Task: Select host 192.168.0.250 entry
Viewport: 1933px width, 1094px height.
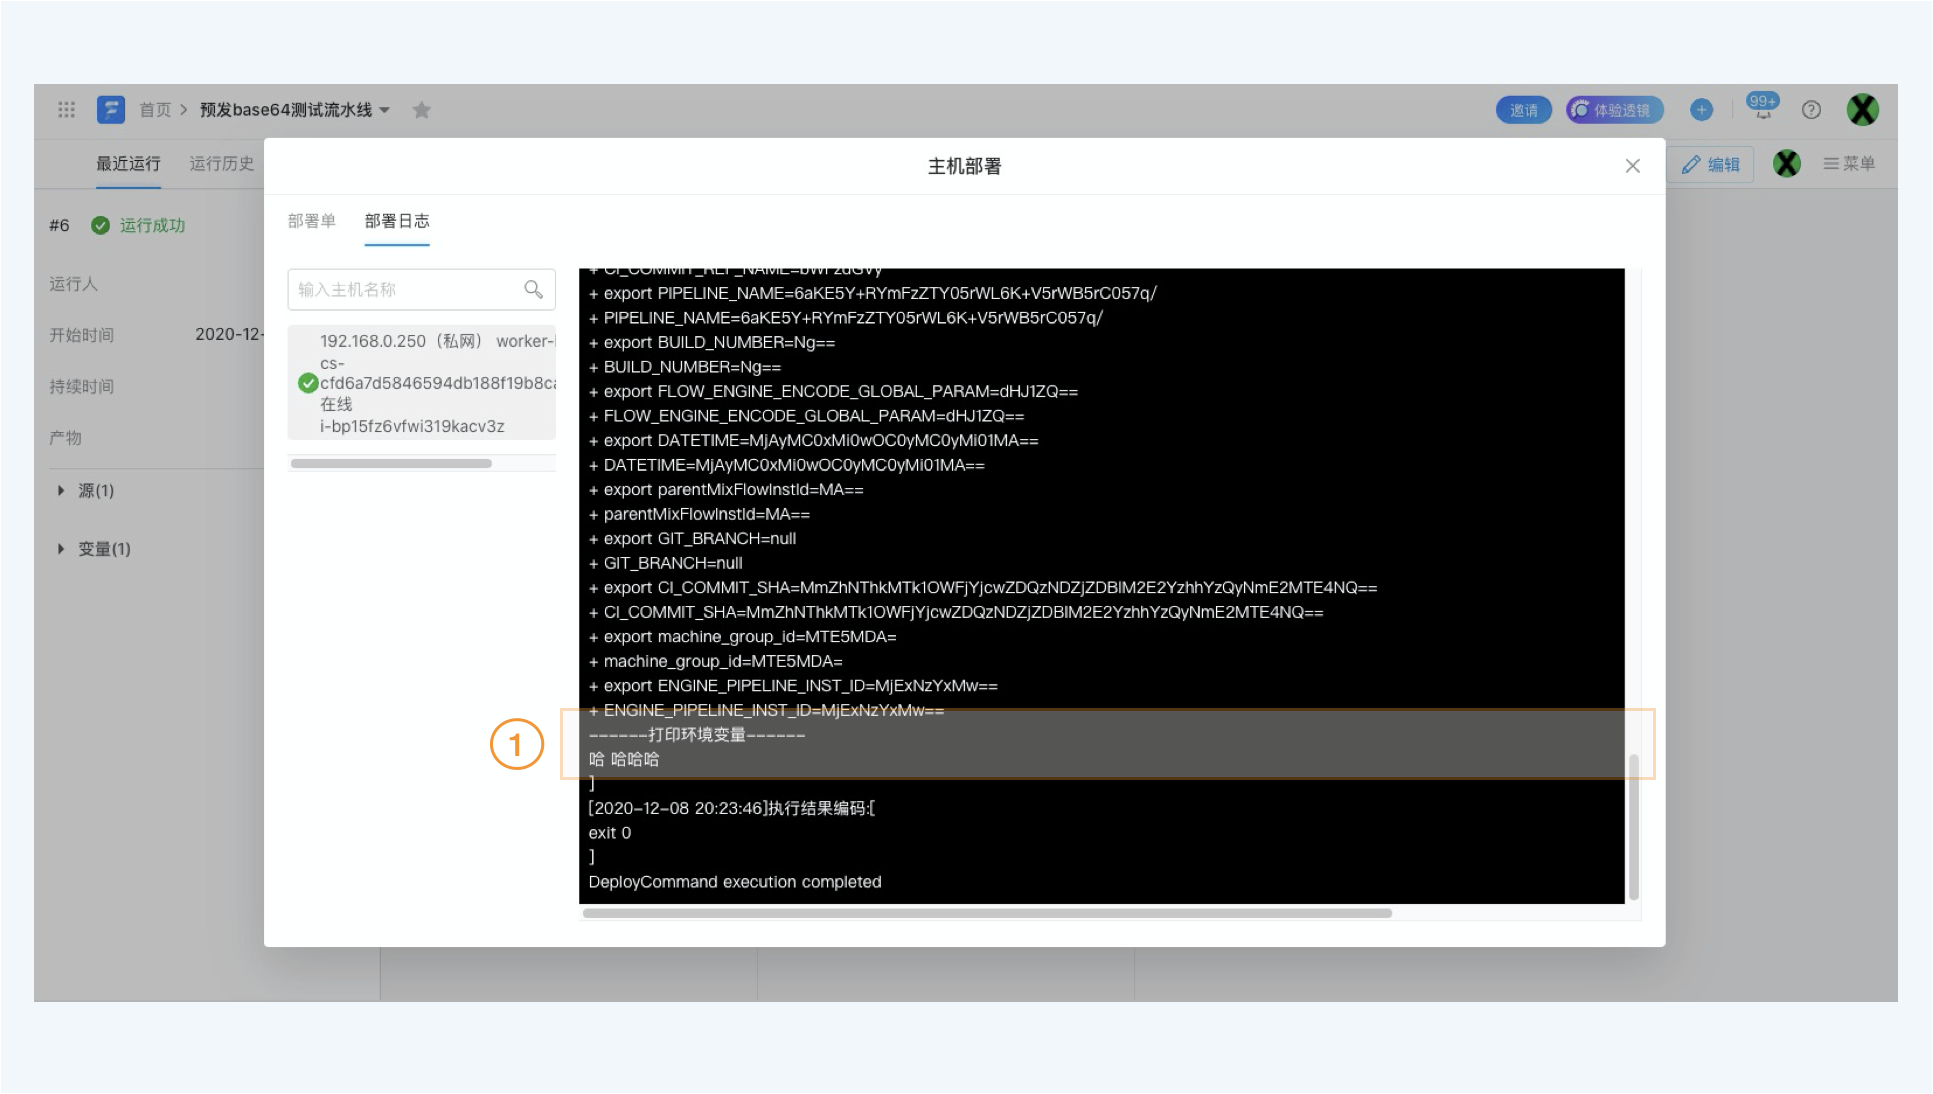Action: pyautogui.click(x=422, y=383)
